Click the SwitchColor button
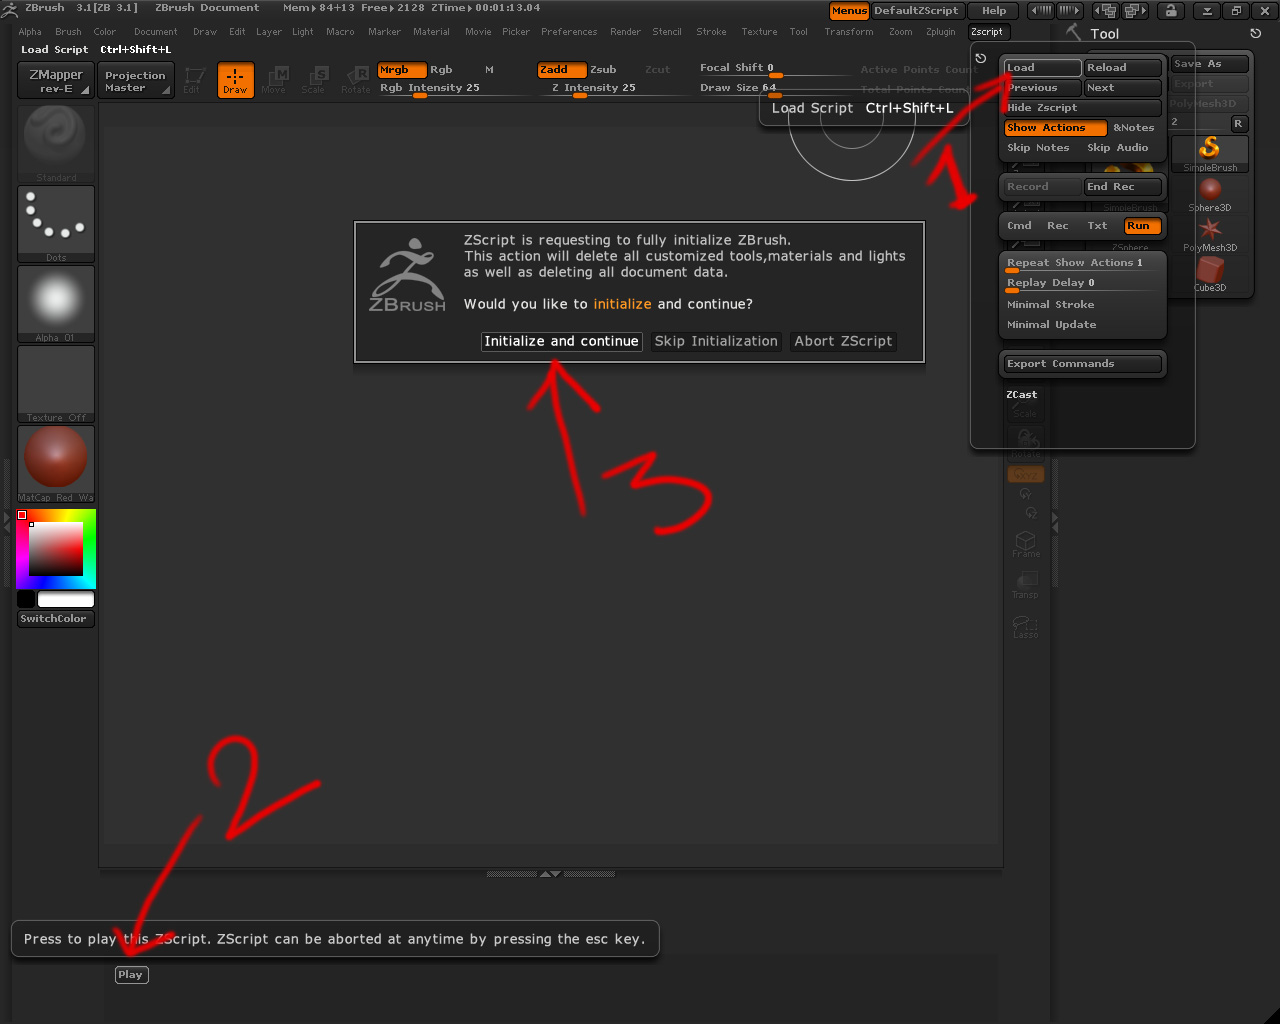The image size is (1280, 1024). [x=56, y=619]
